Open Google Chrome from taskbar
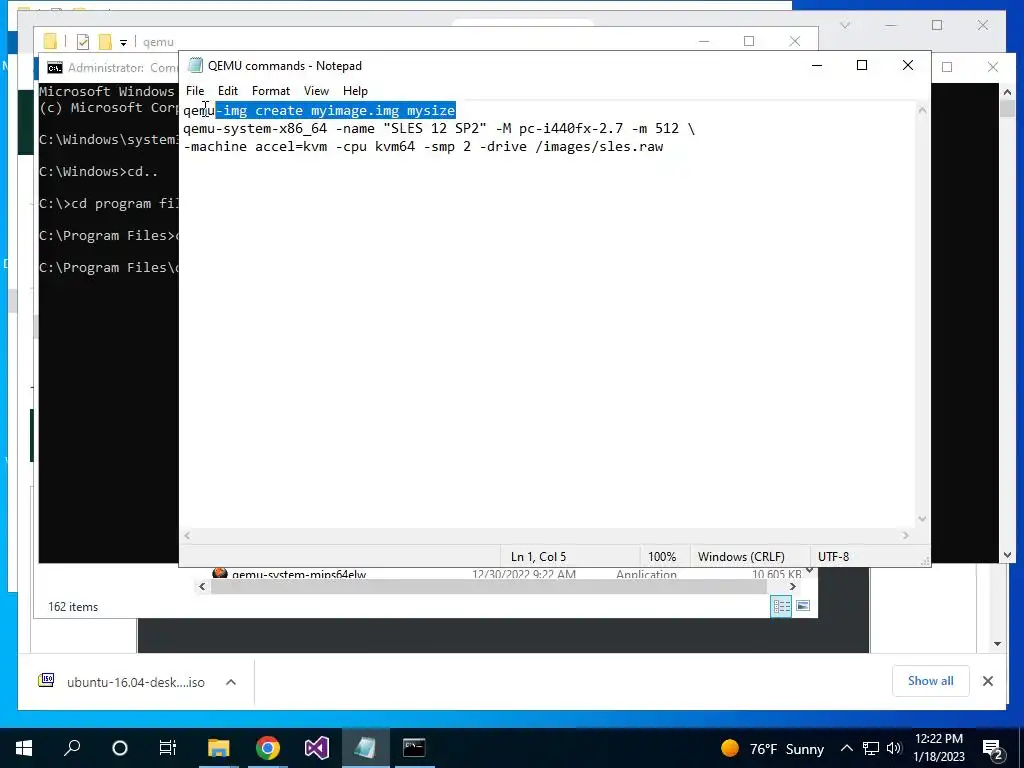 coord(268,748)
